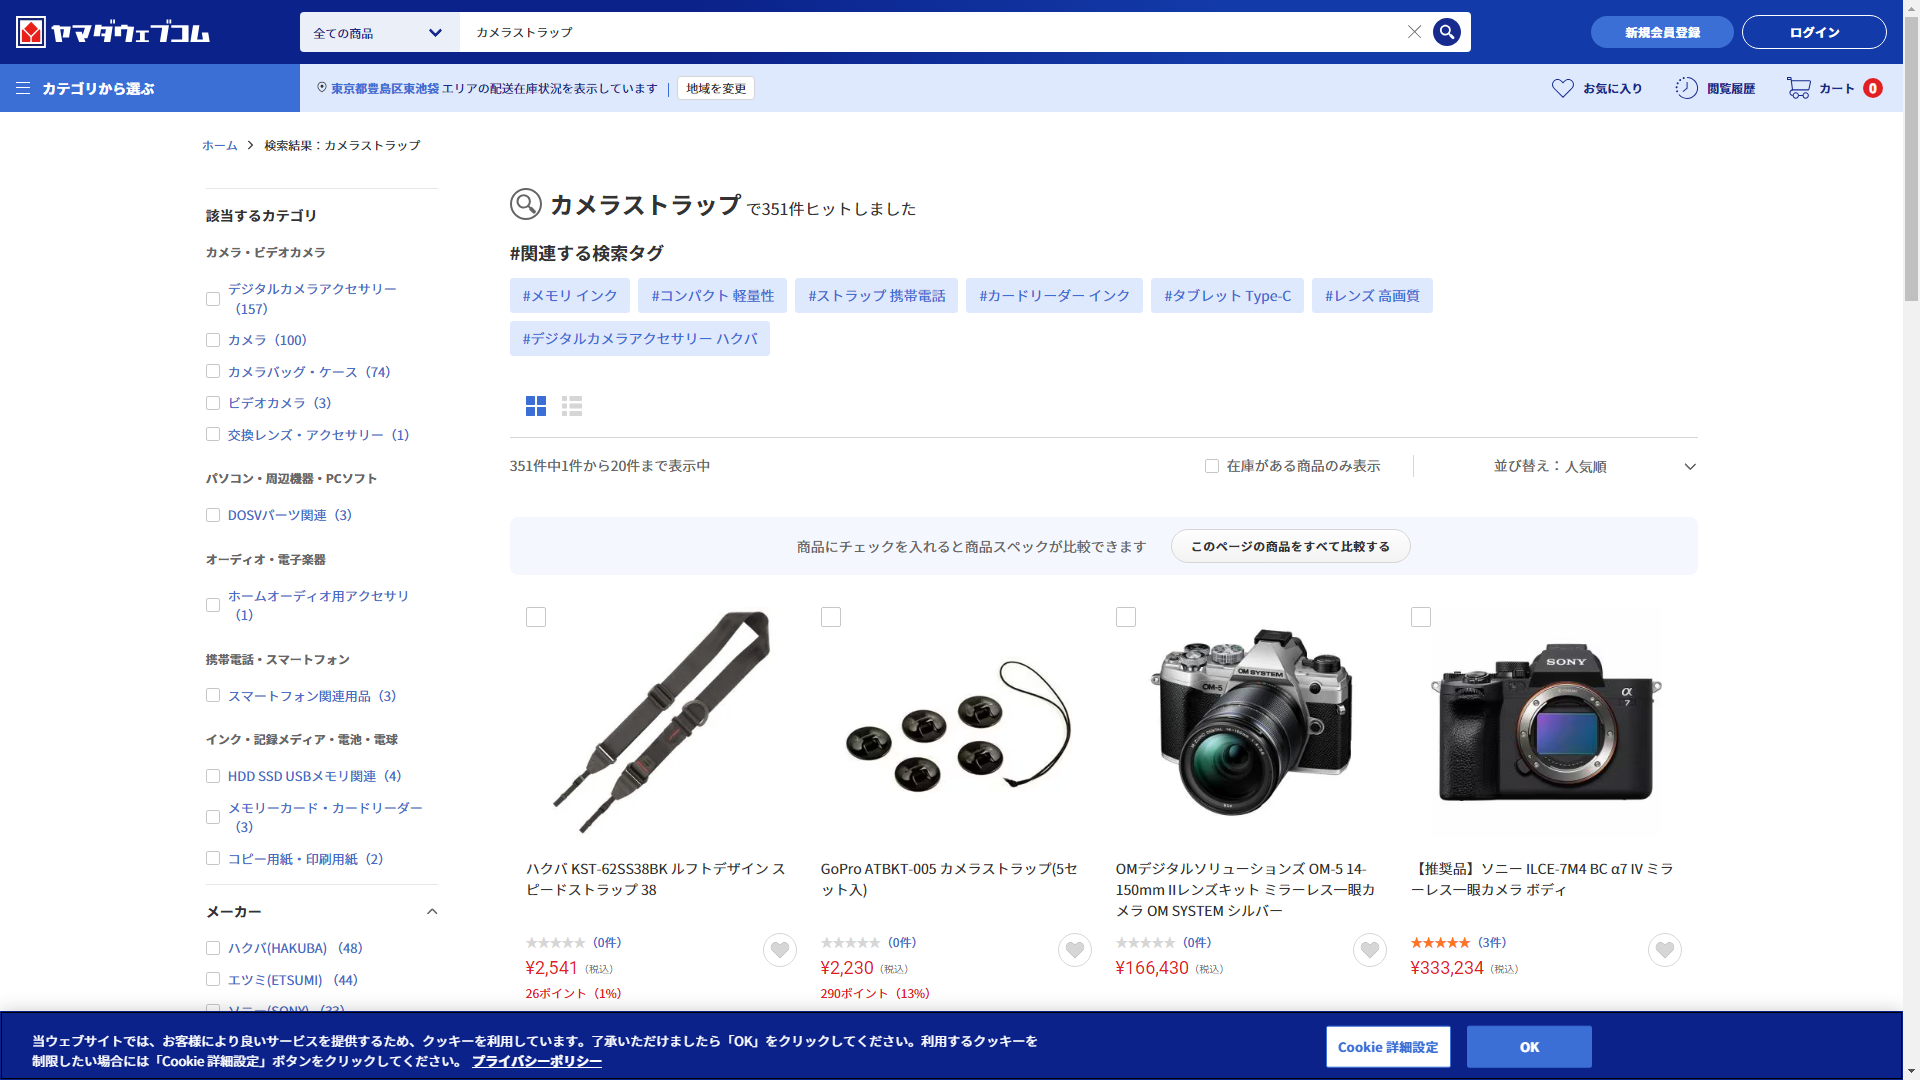1920x1080 pixels.
Task: Select the #メモリ インク tag
Action: coord(570,296)
